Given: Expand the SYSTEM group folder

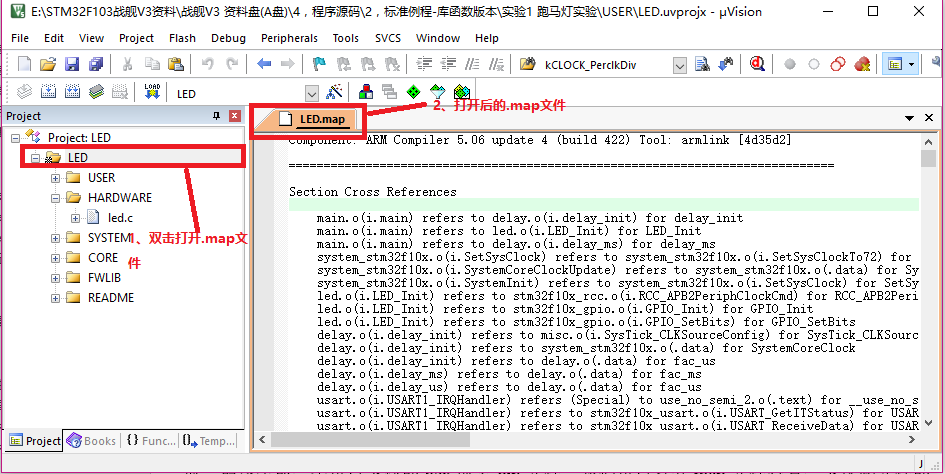Looking at the screenshot, I should pos(55,238).
